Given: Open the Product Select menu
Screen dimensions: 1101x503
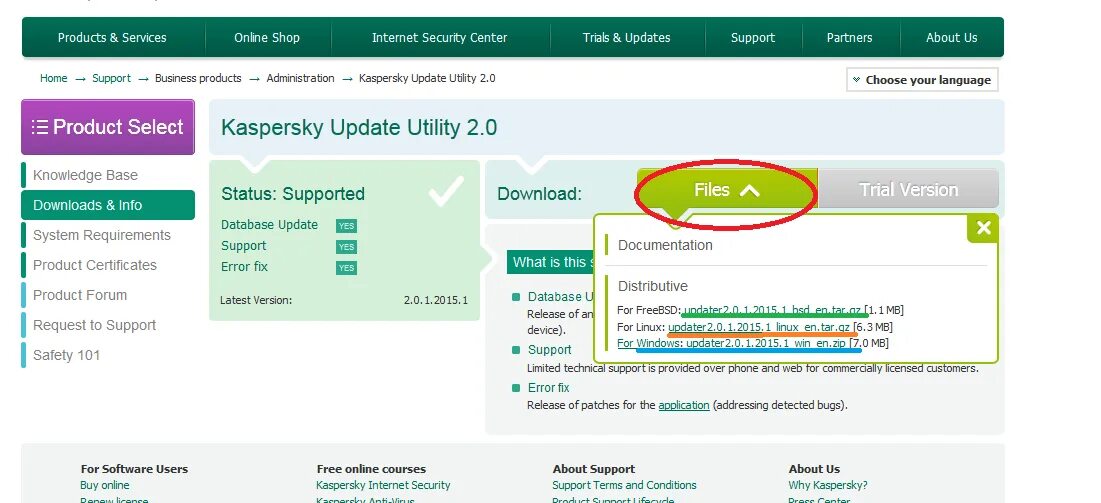Looking at the screenshot, I should pyautogui.click(x=108, y=126).
